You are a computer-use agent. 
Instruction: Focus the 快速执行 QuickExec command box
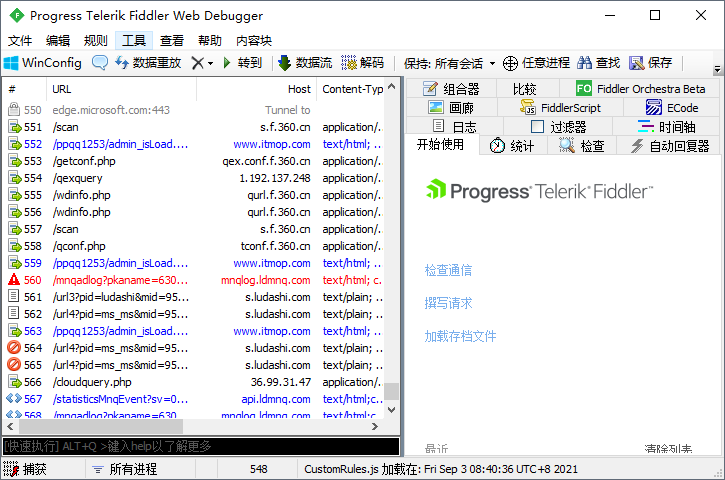pyautogui.click(x=201, y=446)
